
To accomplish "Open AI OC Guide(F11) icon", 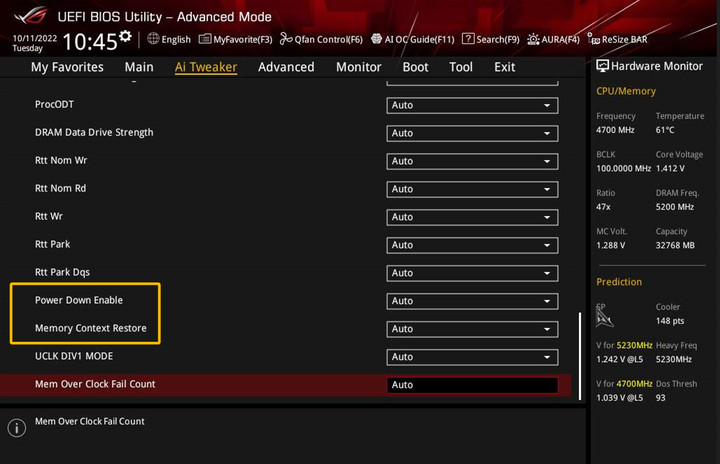I will pyautogui.click(x=377, y=39).
